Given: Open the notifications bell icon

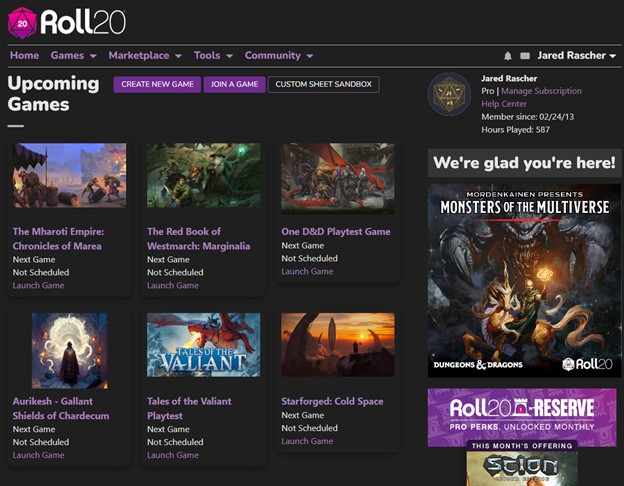Looking at the screenshot, I should pos(508,56).
